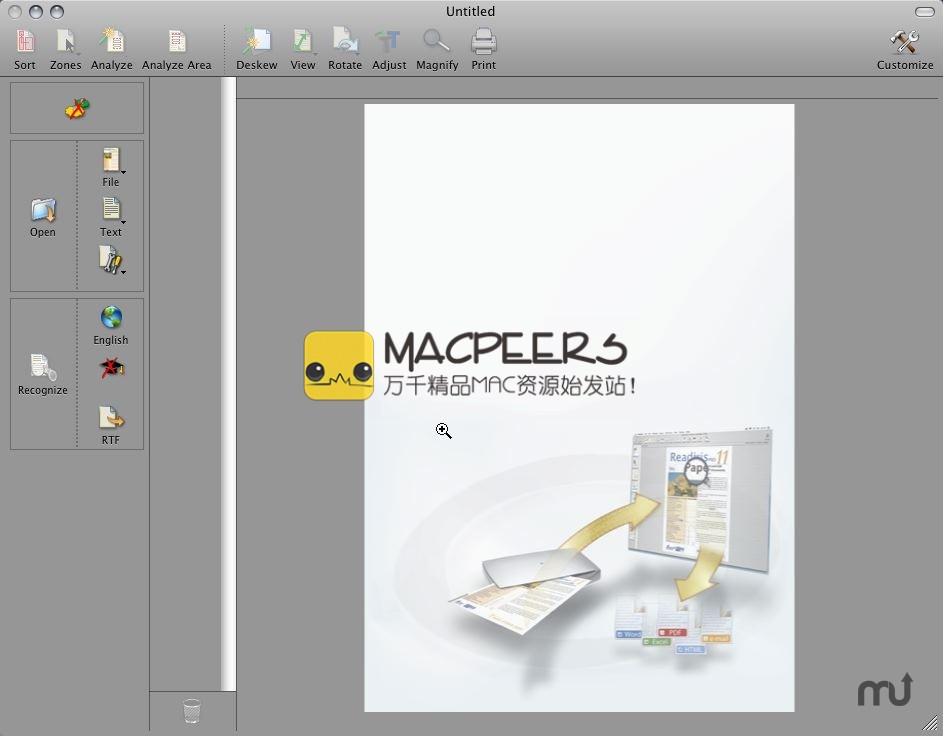Image resolution: width=943 pixels, height=736 pixels.
Task: Click the Open image button
Action: (43, 215)
